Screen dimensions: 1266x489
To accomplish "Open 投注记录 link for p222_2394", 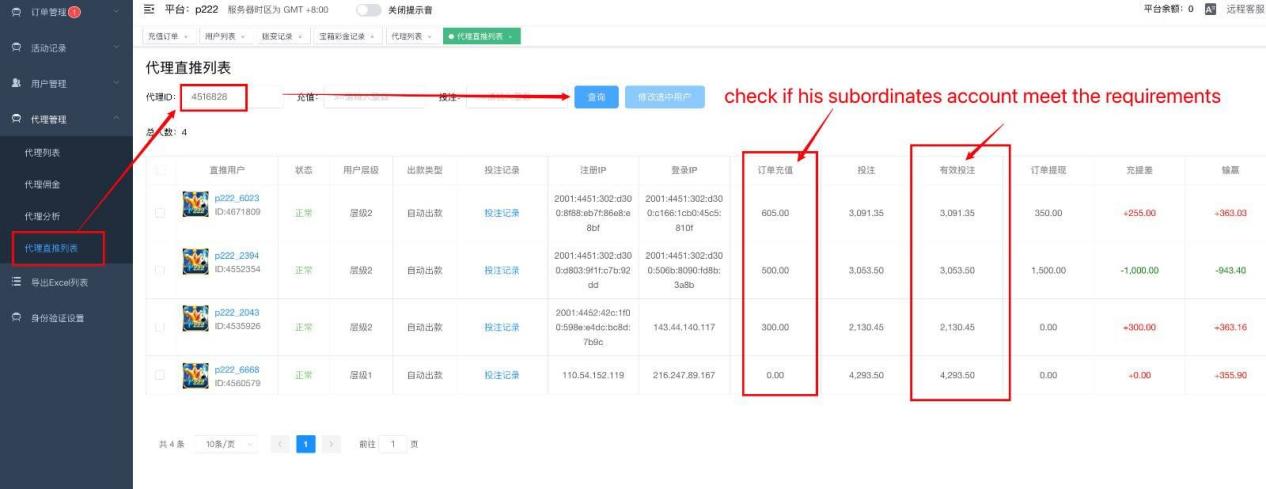I will [502, 270].
